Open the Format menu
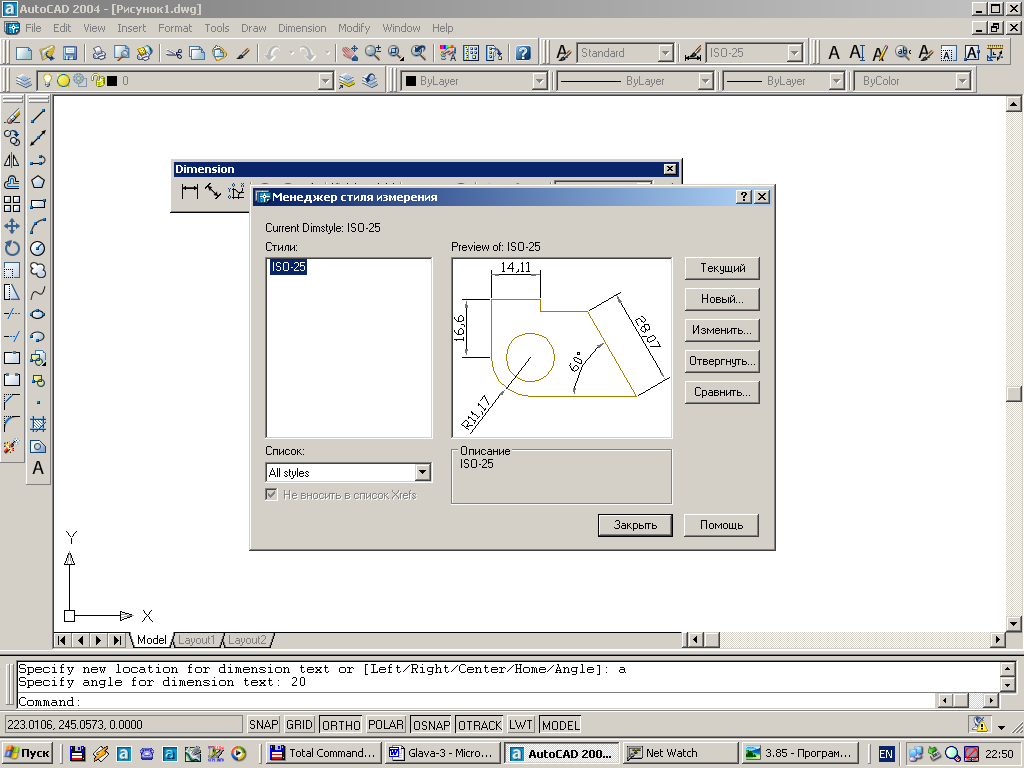 (x=175, y=28)
